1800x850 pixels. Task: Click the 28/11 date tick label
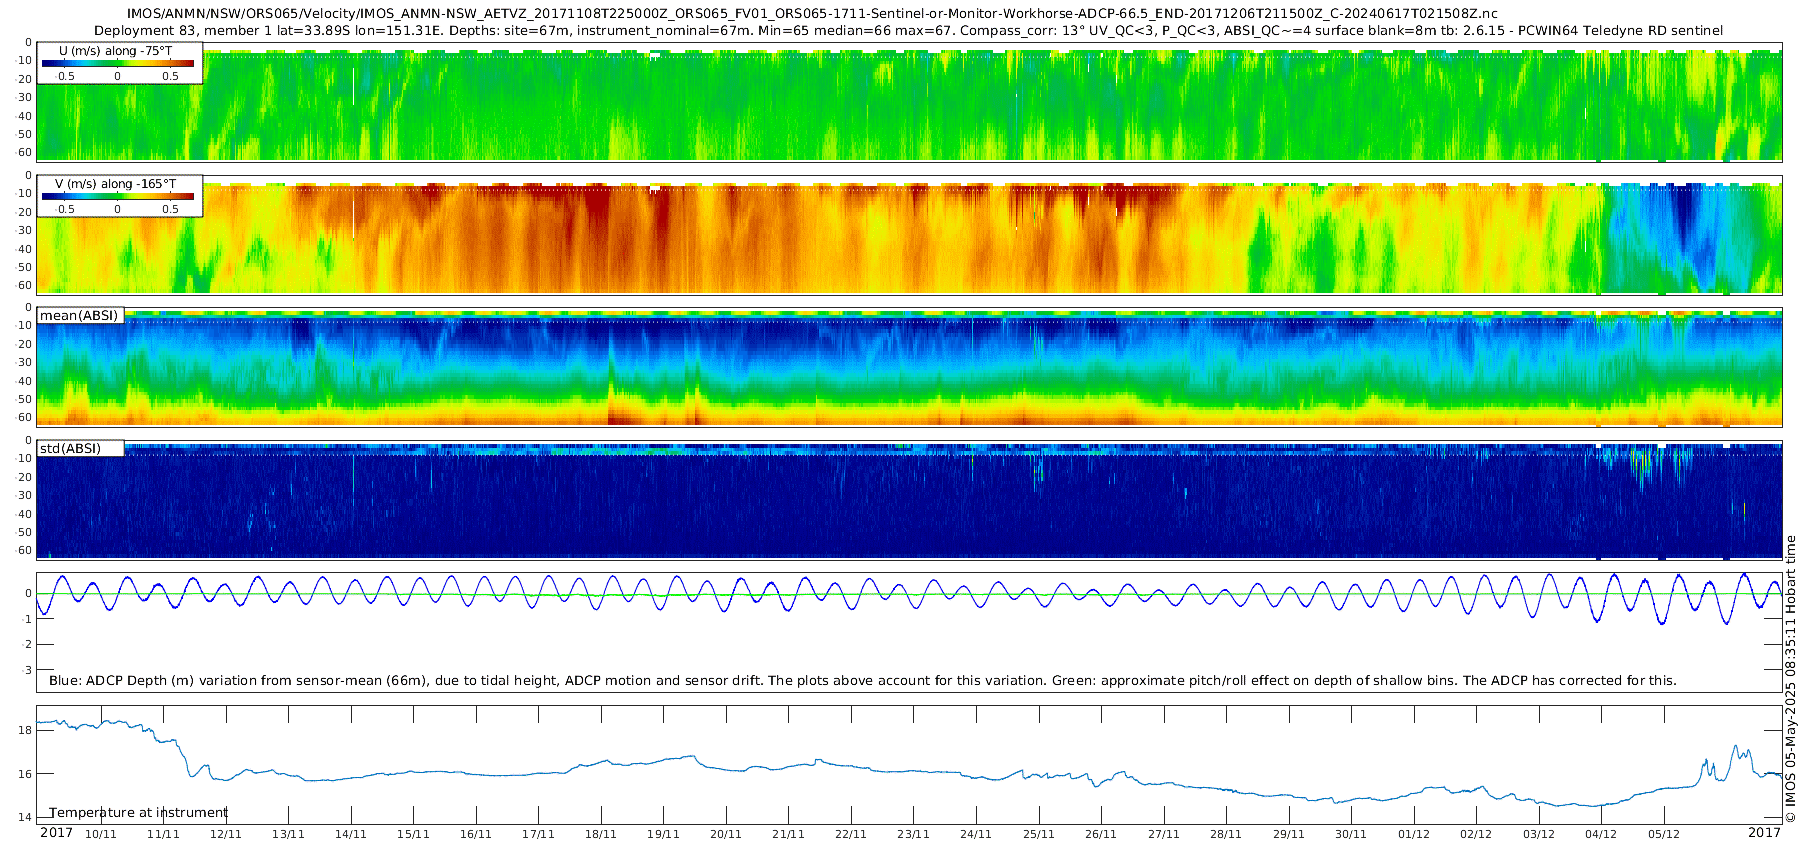1226,834
